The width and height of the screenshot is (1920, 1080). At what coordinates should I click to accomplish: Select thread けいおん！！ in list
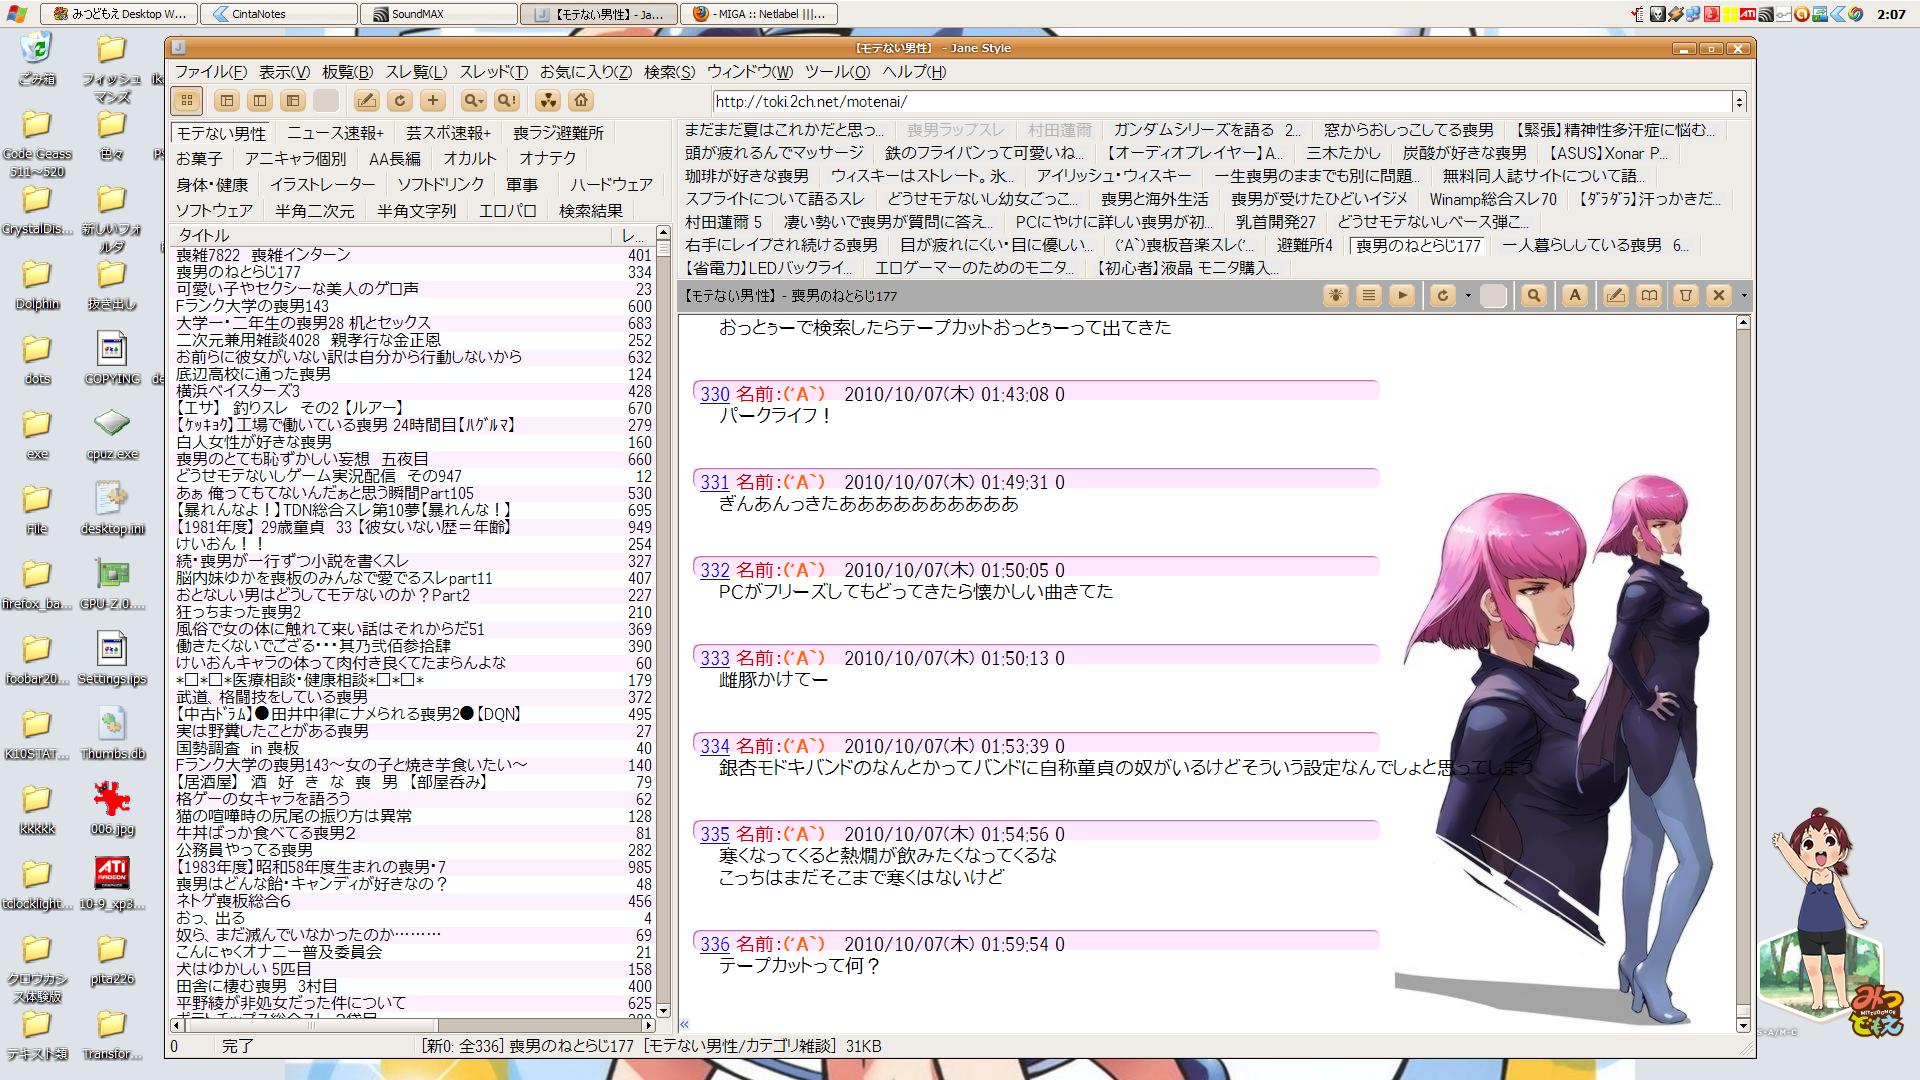point(413,544)
